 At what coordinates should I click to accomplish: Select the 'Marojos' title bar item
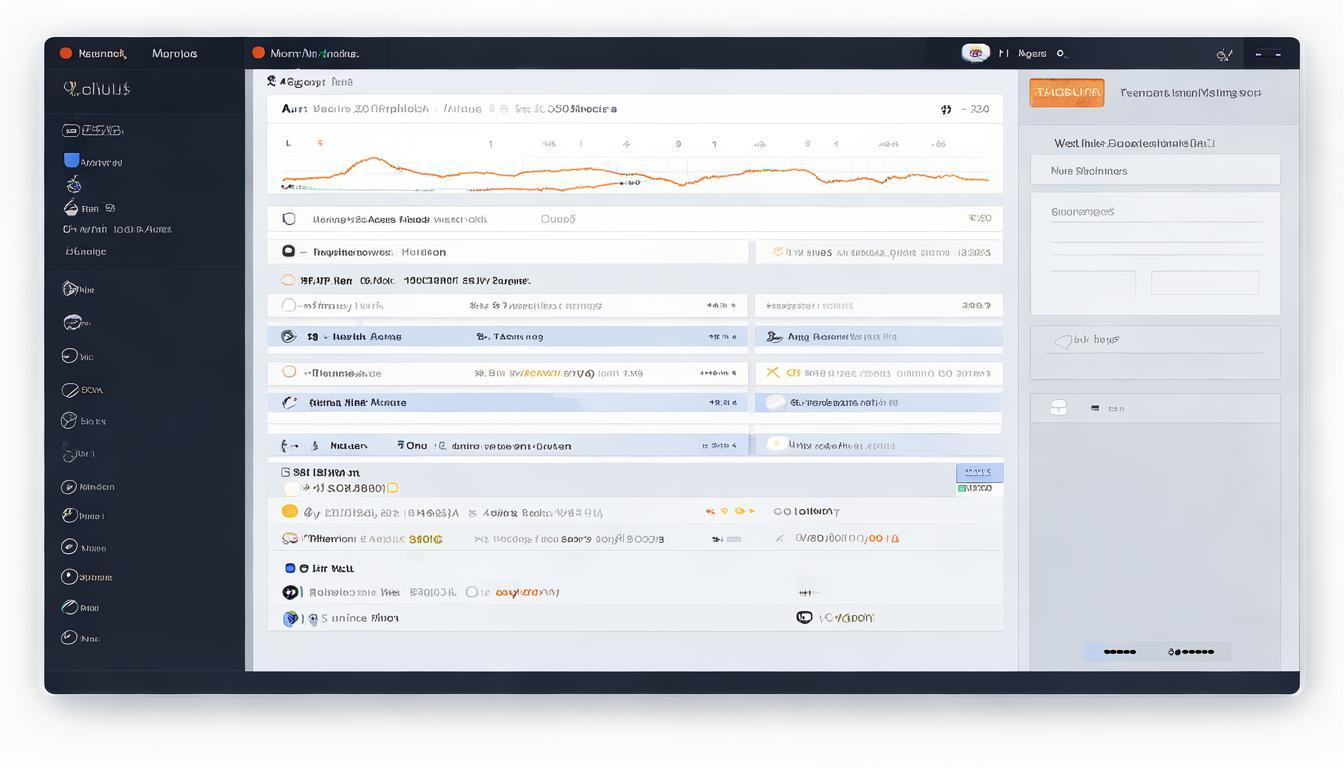point(174,53)
